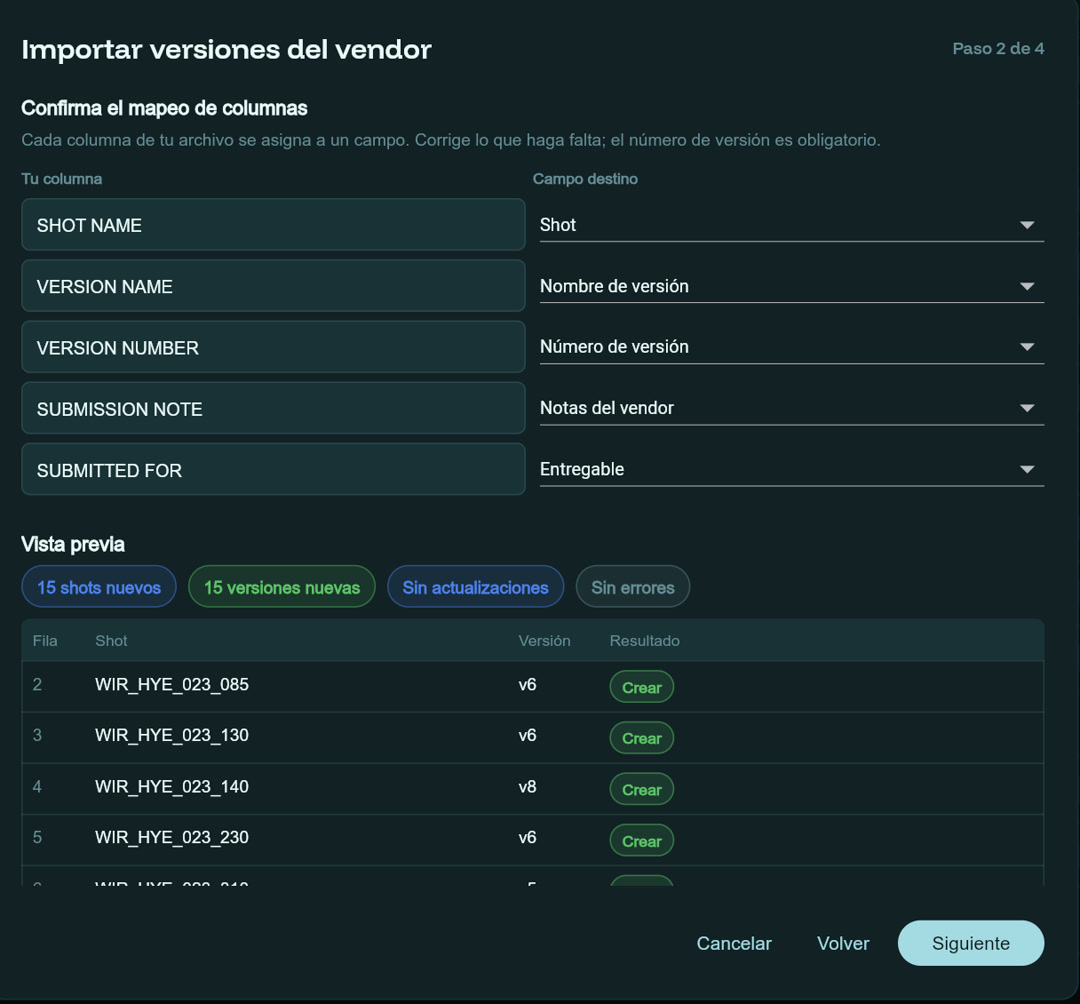Viewport: 1080px width, 1004px height.
Task: Go back with the Volver button
Action: point(843,943)
